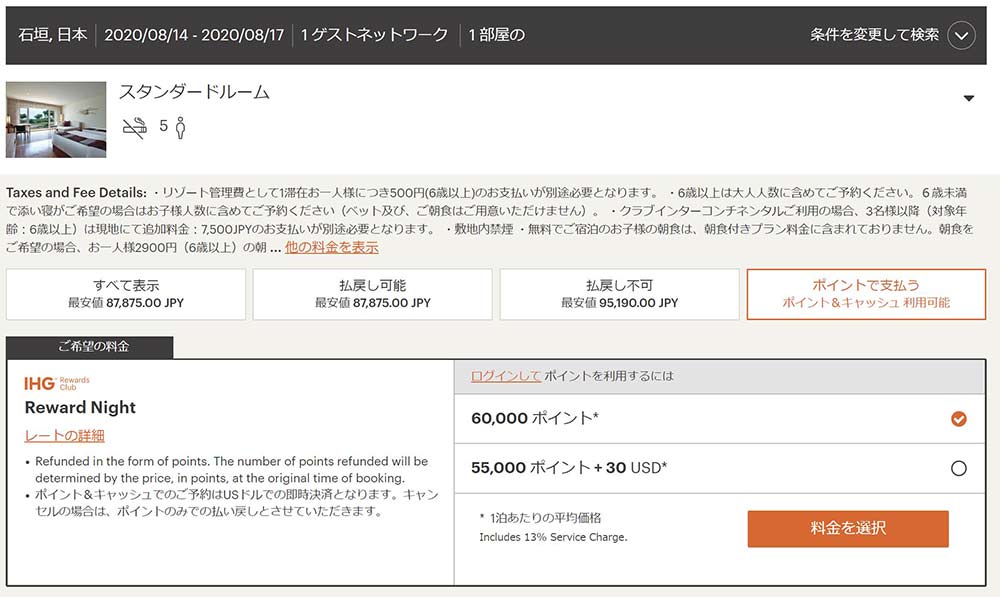
Task: Open the すべて表示 rate tab
Action: tap(126, 294)
